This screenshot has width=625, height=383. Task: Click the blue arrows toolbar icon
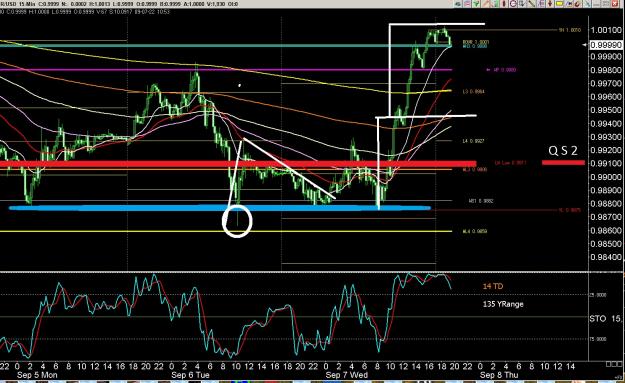568,4
